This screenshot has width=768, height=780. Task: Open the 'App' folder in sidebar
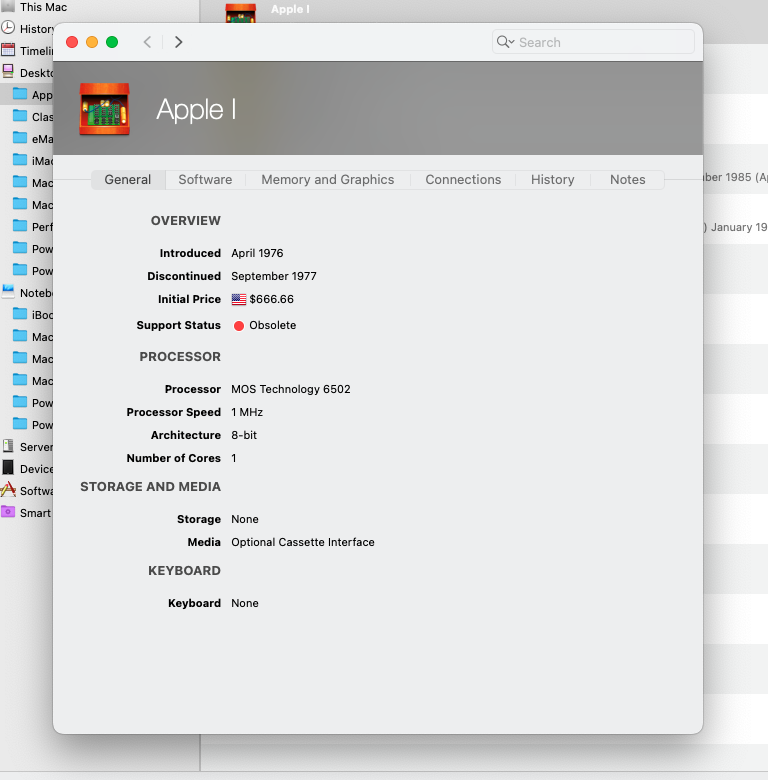coord(33,95)
